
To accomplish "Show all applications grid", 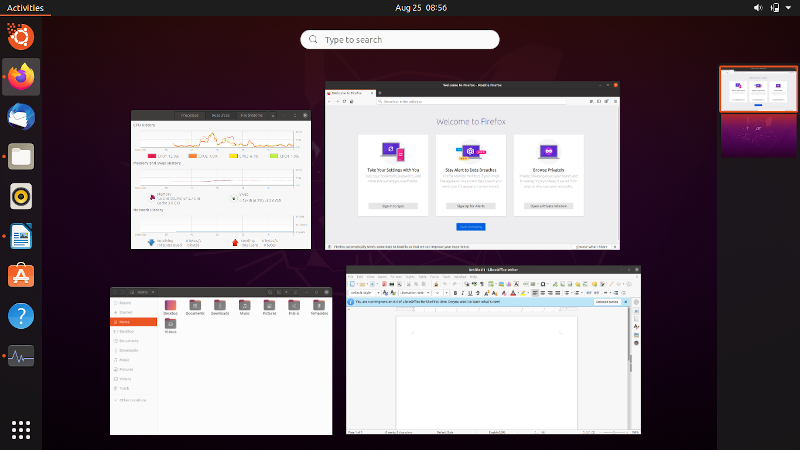I will coord(21,430).
